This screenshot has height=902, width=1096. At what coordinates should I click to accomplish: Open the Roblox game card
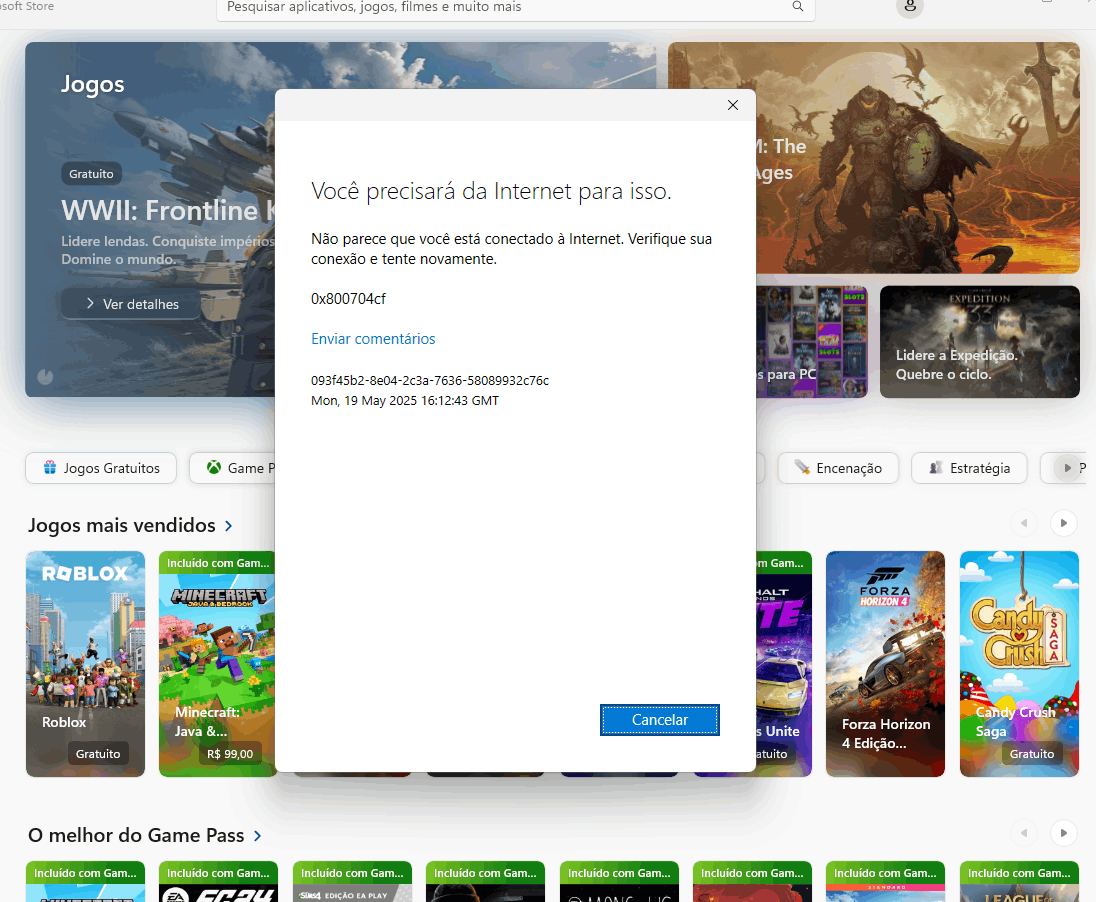coord(85,664)
